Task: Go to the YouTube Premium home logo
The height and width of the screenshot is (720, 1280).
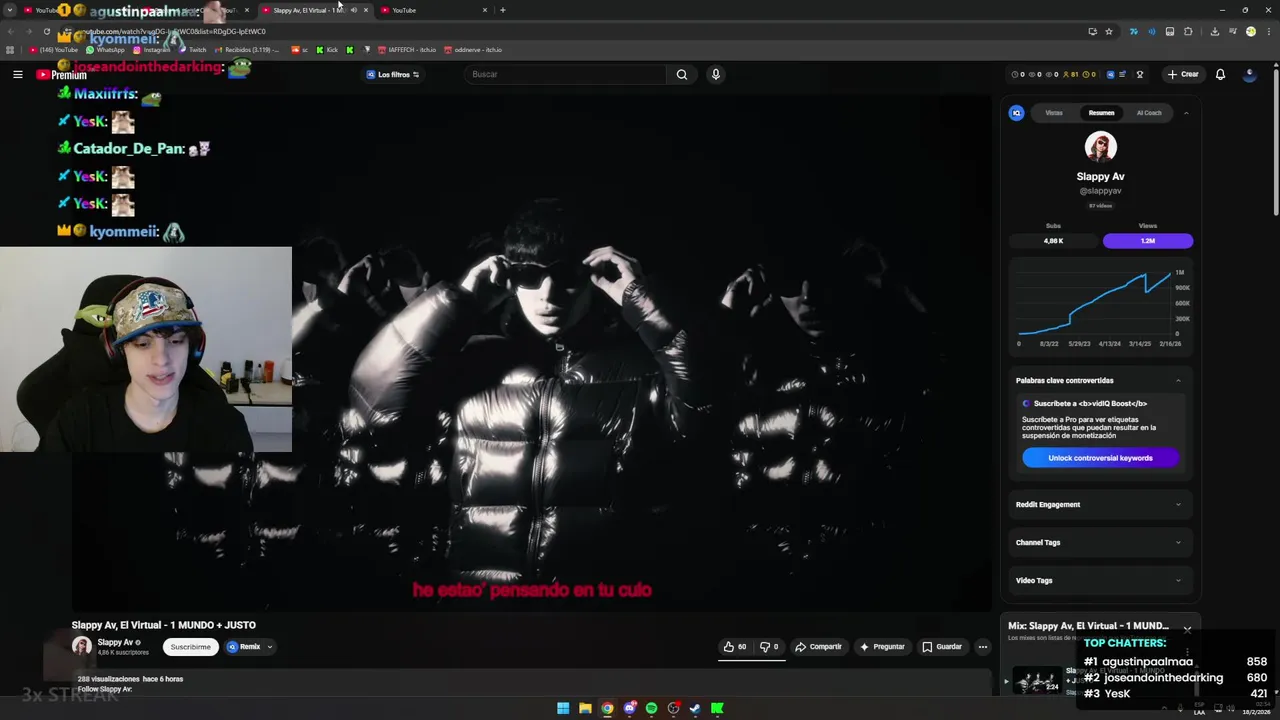Action: tap(62, 74)
